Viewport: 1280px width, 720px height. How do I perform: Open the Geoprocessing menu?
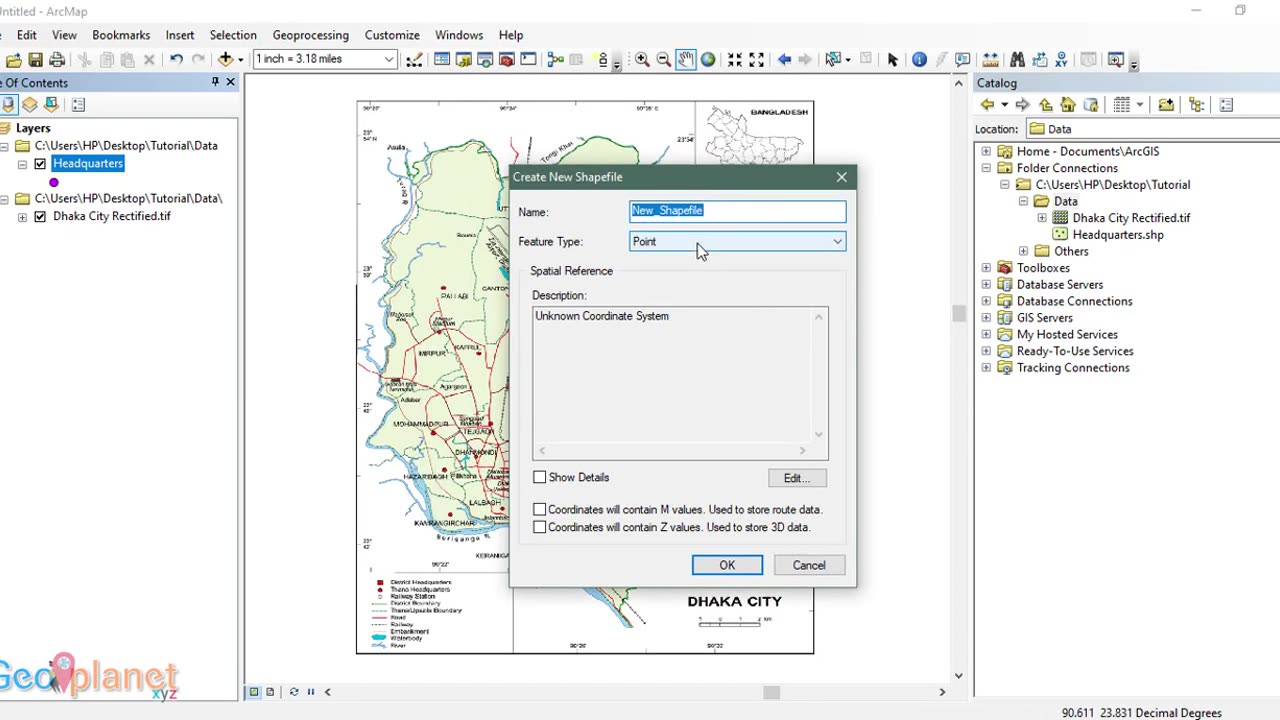(x=311, y=35)
